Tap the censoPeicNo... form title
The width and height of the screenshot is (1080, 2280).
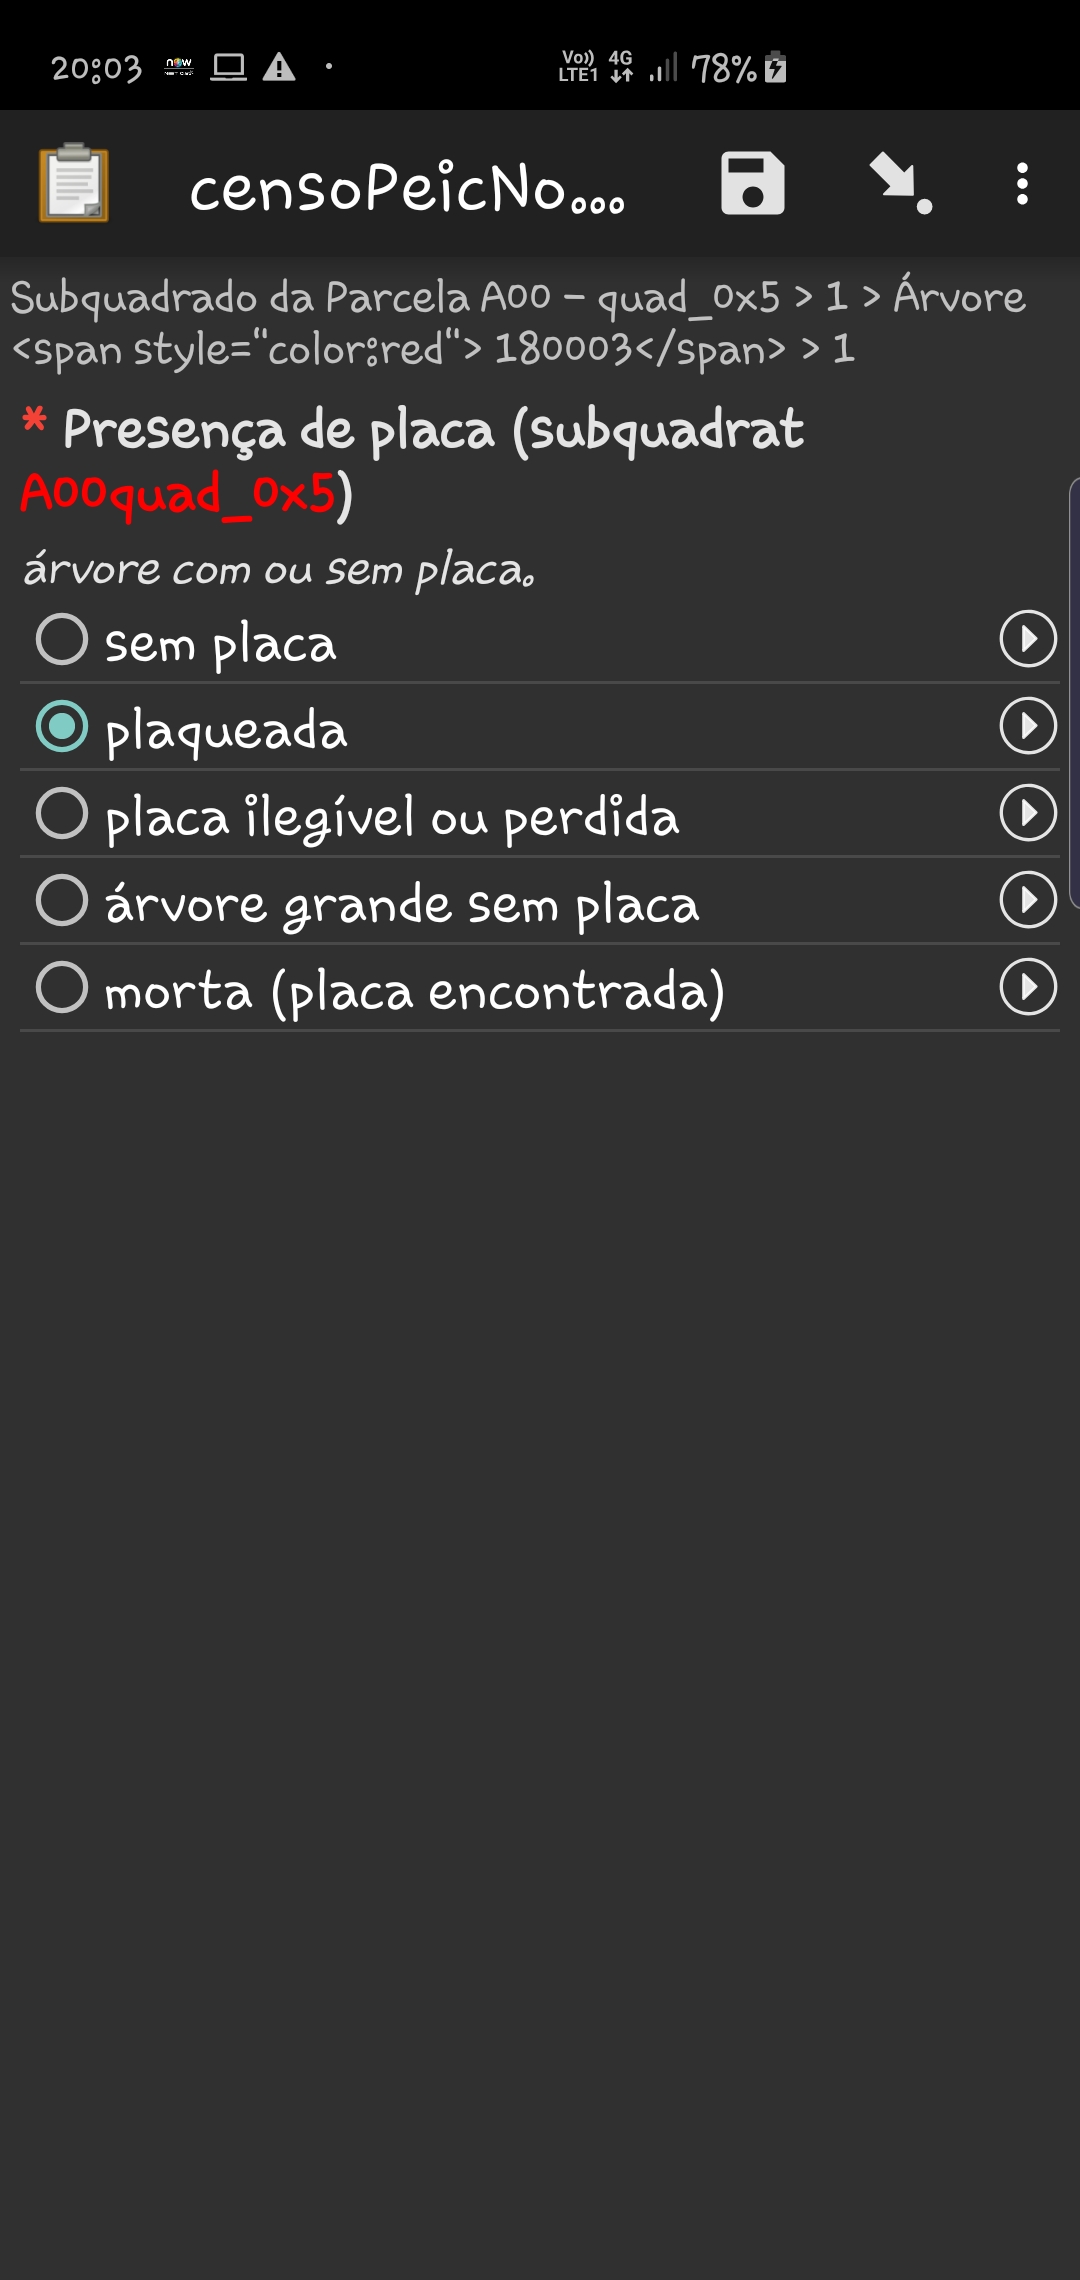tap(407, 188)
